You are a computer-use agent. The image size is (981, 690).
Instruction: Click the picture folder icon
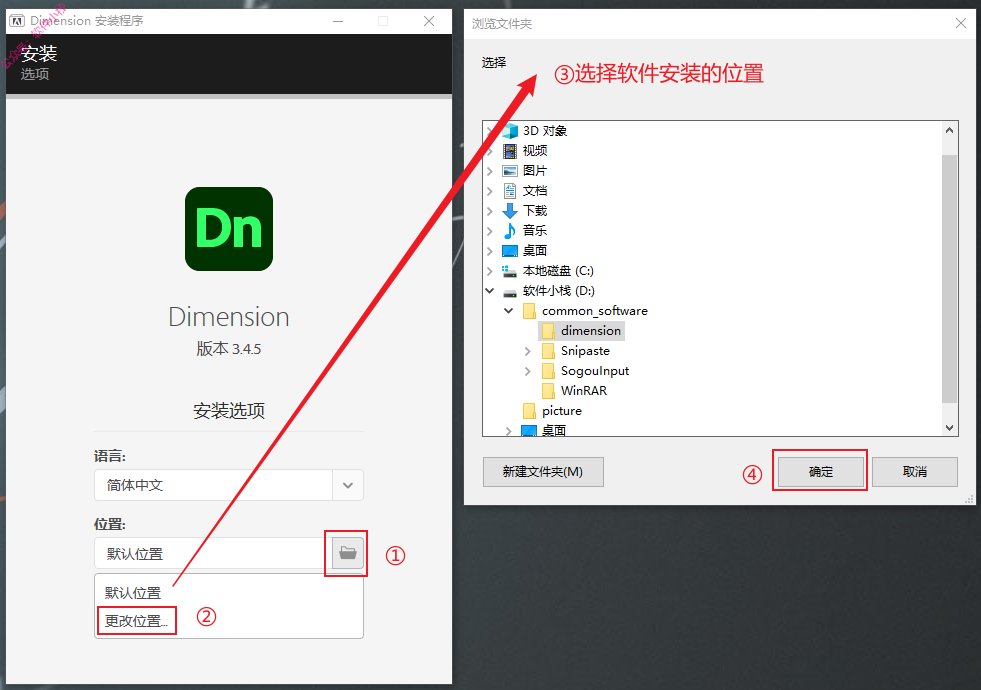point(529,411)
